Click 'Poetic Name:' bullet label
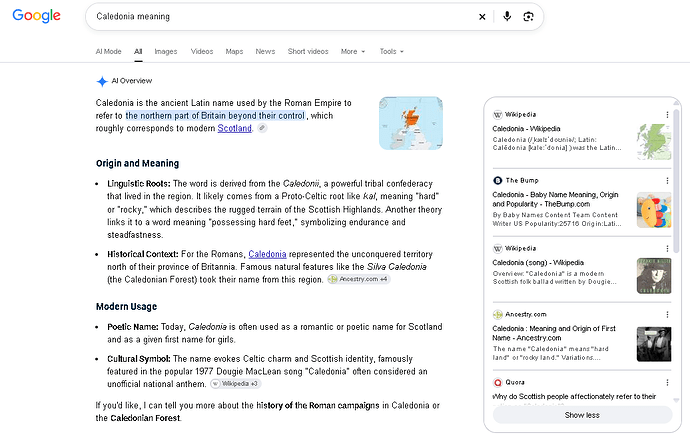 (x=133, y=327)
